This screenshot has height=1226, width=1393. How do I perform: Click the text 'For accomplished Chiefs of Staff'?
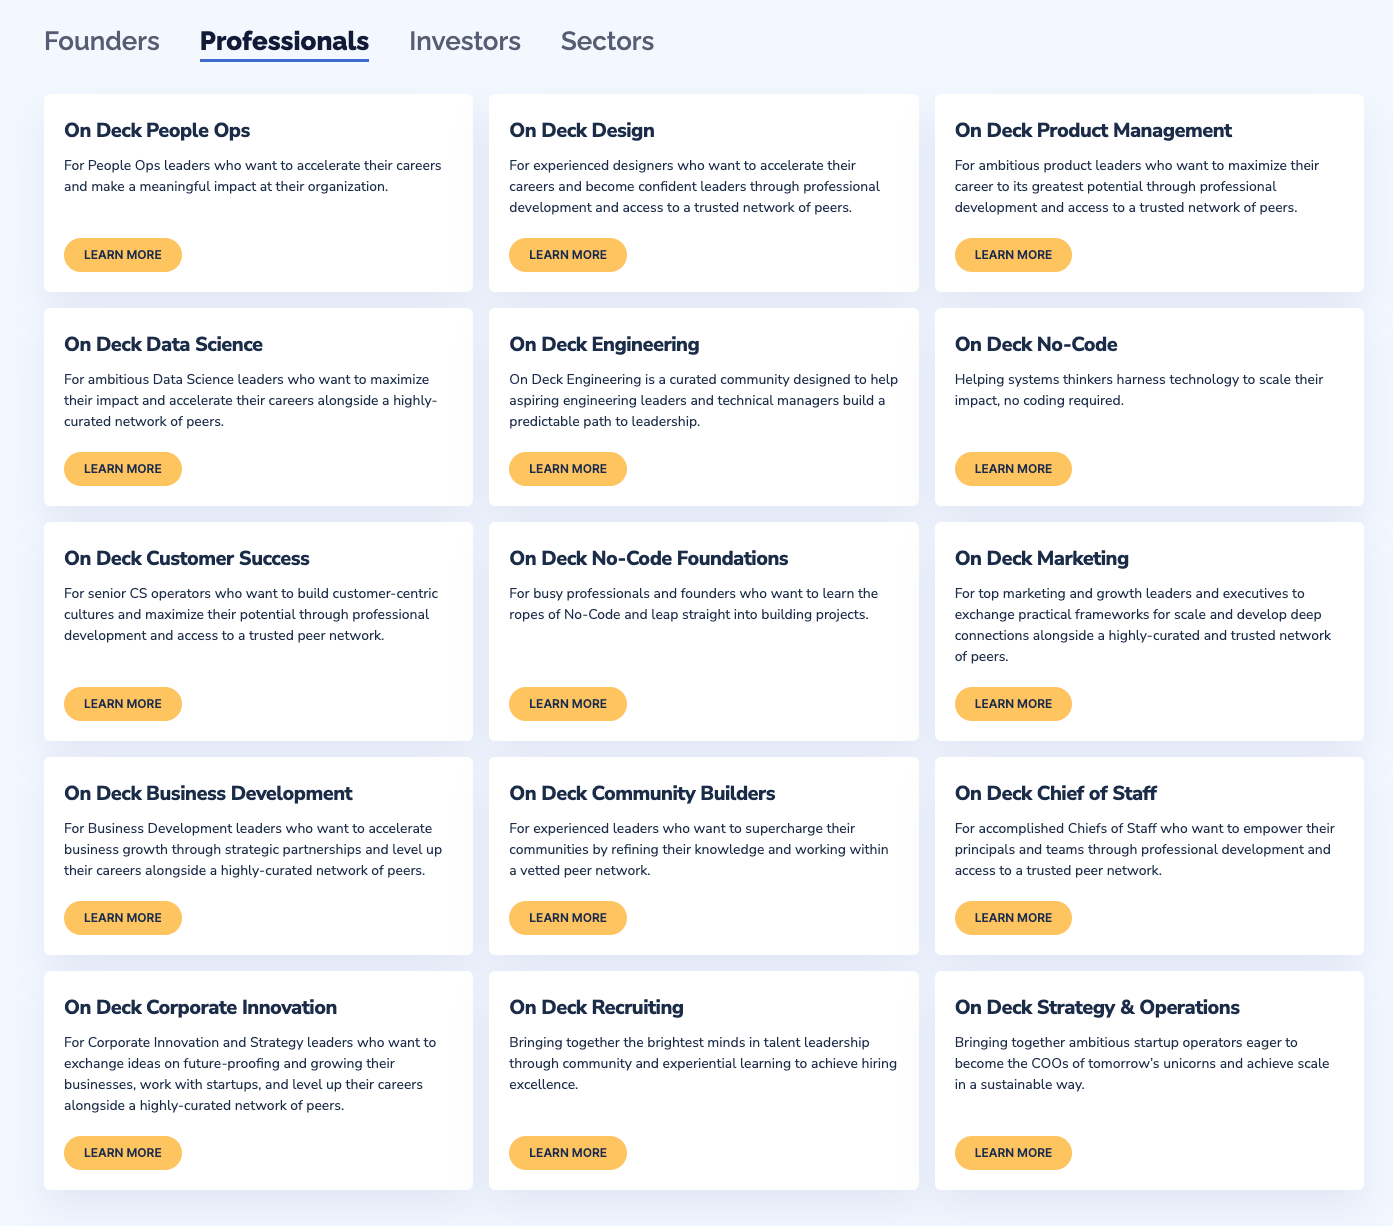tap(1145, 849)
